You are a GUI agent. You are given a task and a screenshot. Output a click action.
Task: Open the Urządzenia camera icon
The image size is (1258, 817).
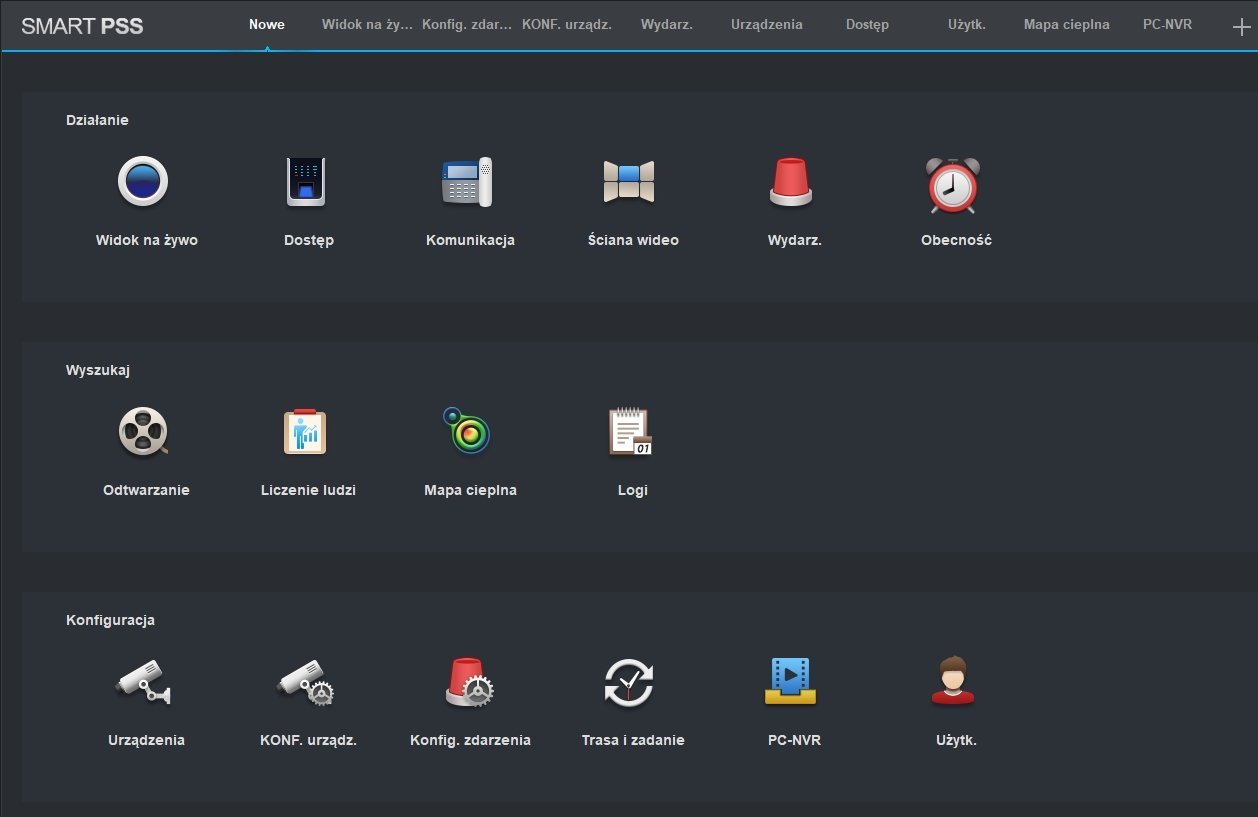(x=143, y=682)
